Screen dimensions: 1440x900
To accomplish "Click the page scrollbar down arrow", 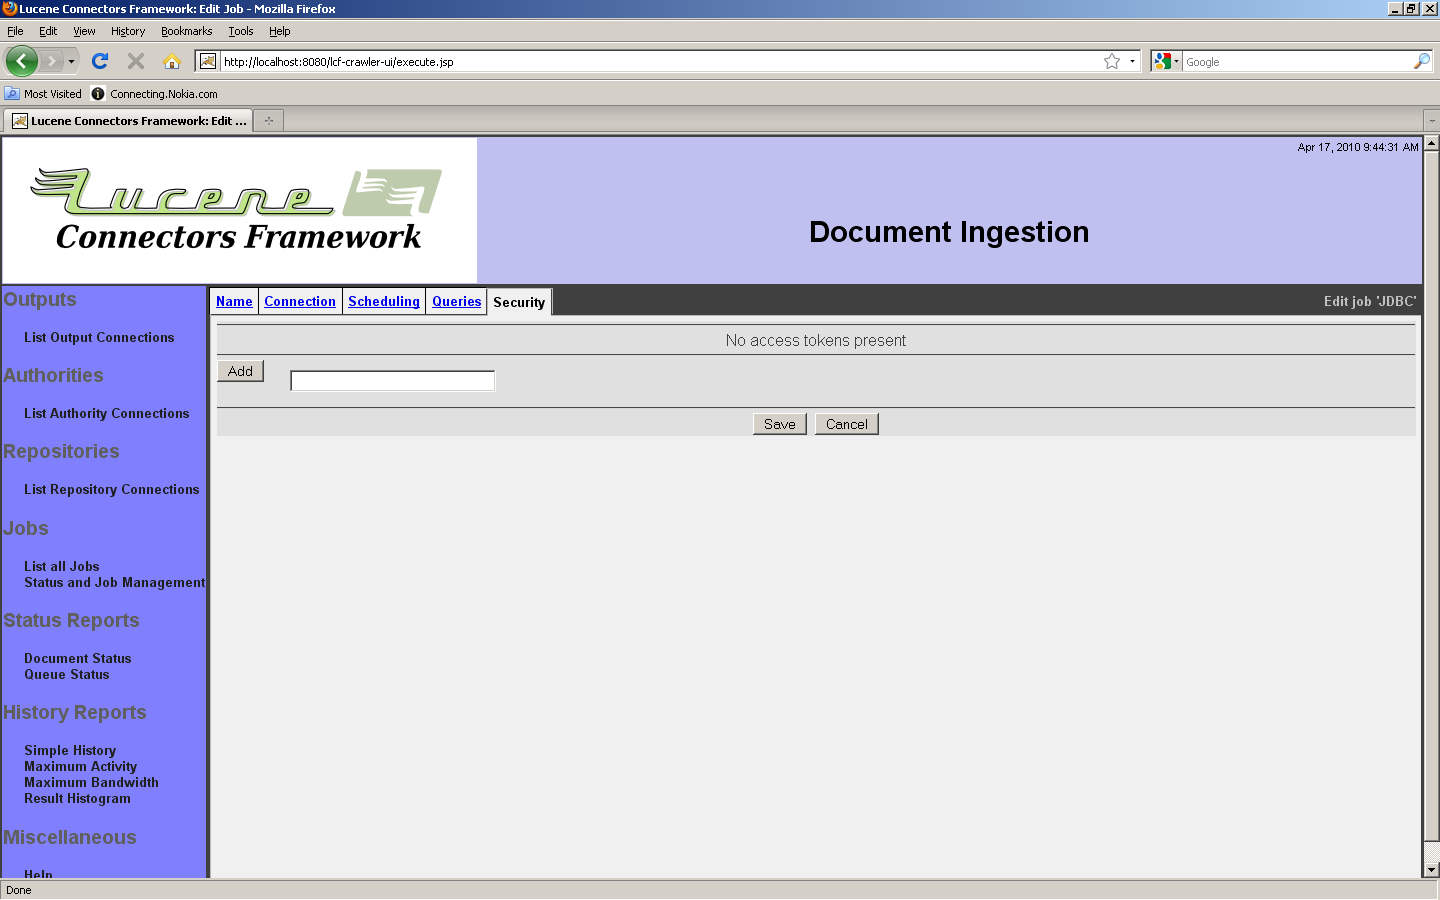I will pos(1431,870).
